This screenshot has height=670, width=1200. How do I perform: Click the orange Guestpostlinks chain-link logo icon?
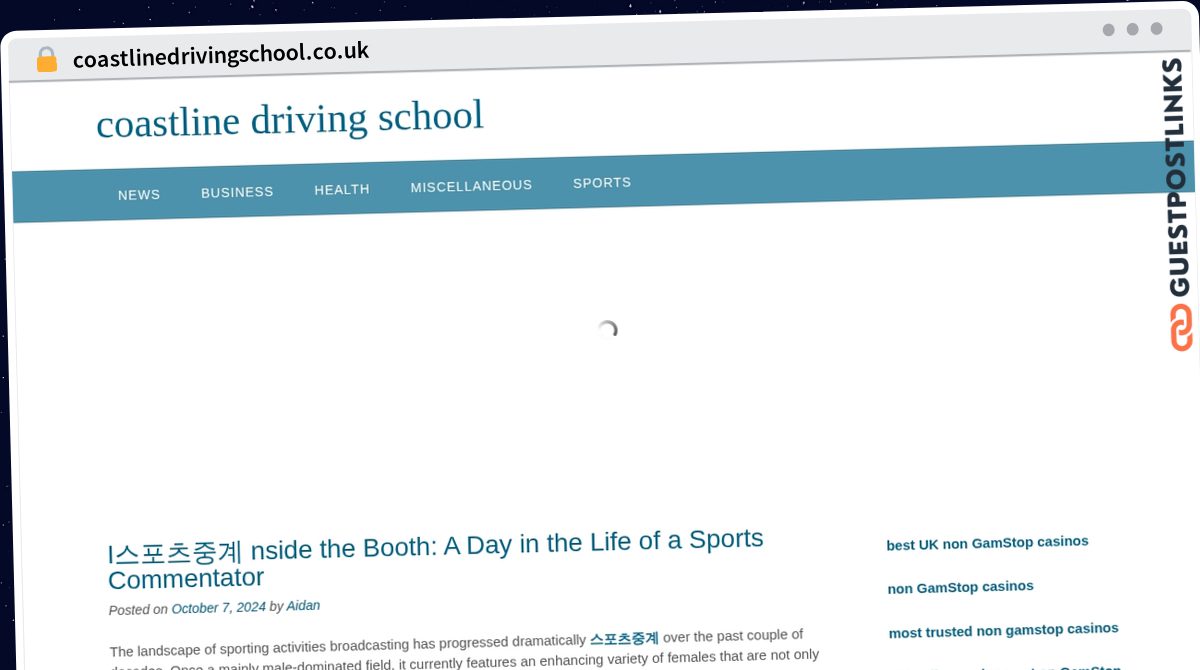(x=1181, y=327)
